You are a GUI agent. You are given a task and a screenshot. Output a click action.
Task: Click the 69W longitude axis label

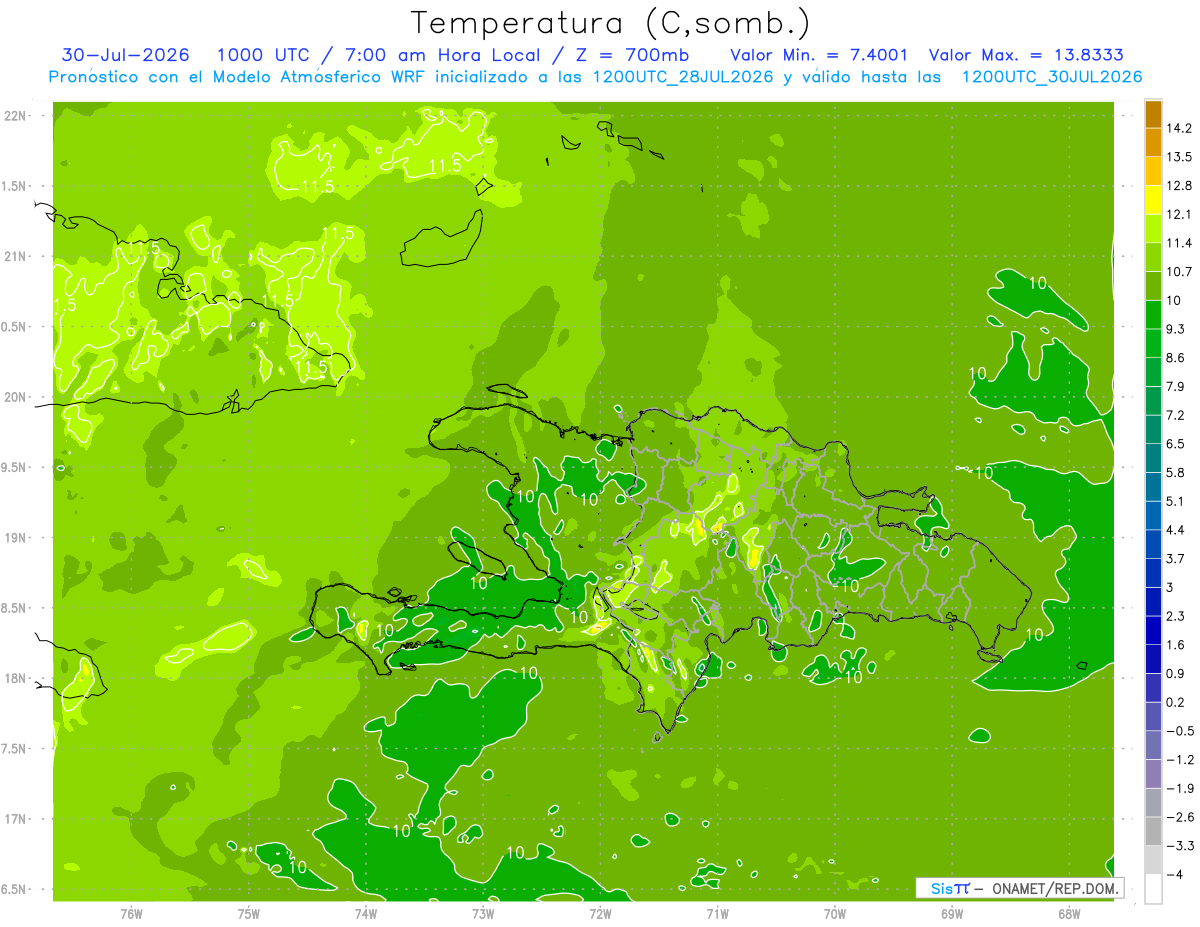(x=952, y=913)
